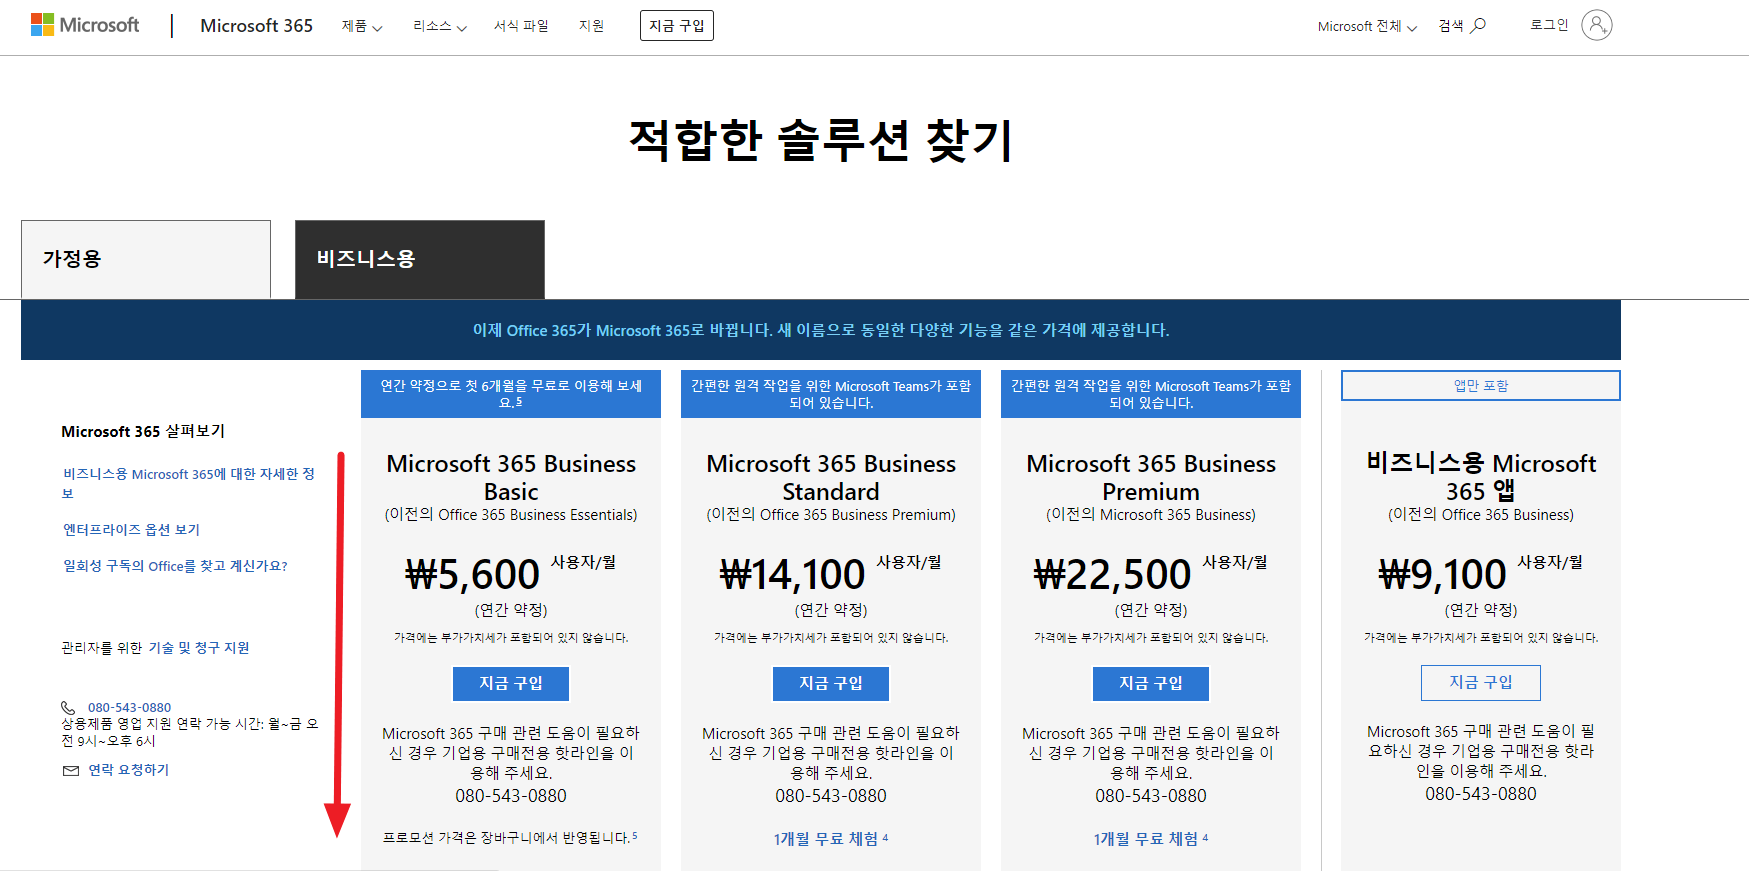The image size is (1749, 871).
Task: Click the Microsoft 365 header link
Action: [x=256, y=26]
